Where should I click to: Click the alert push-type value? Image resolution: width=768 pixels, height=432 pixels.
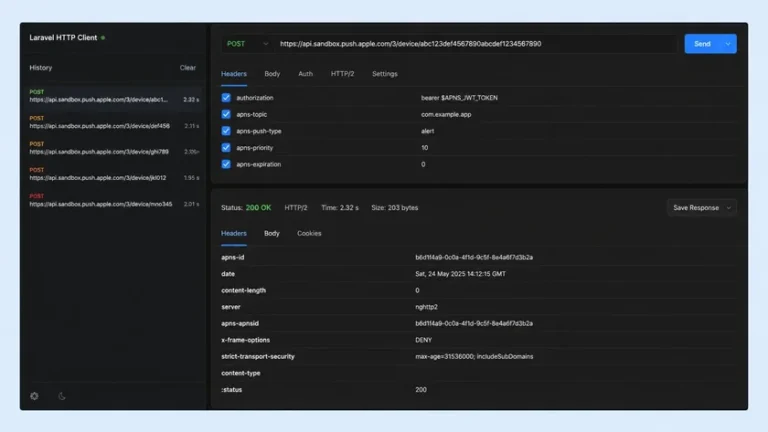click(428, 131)
